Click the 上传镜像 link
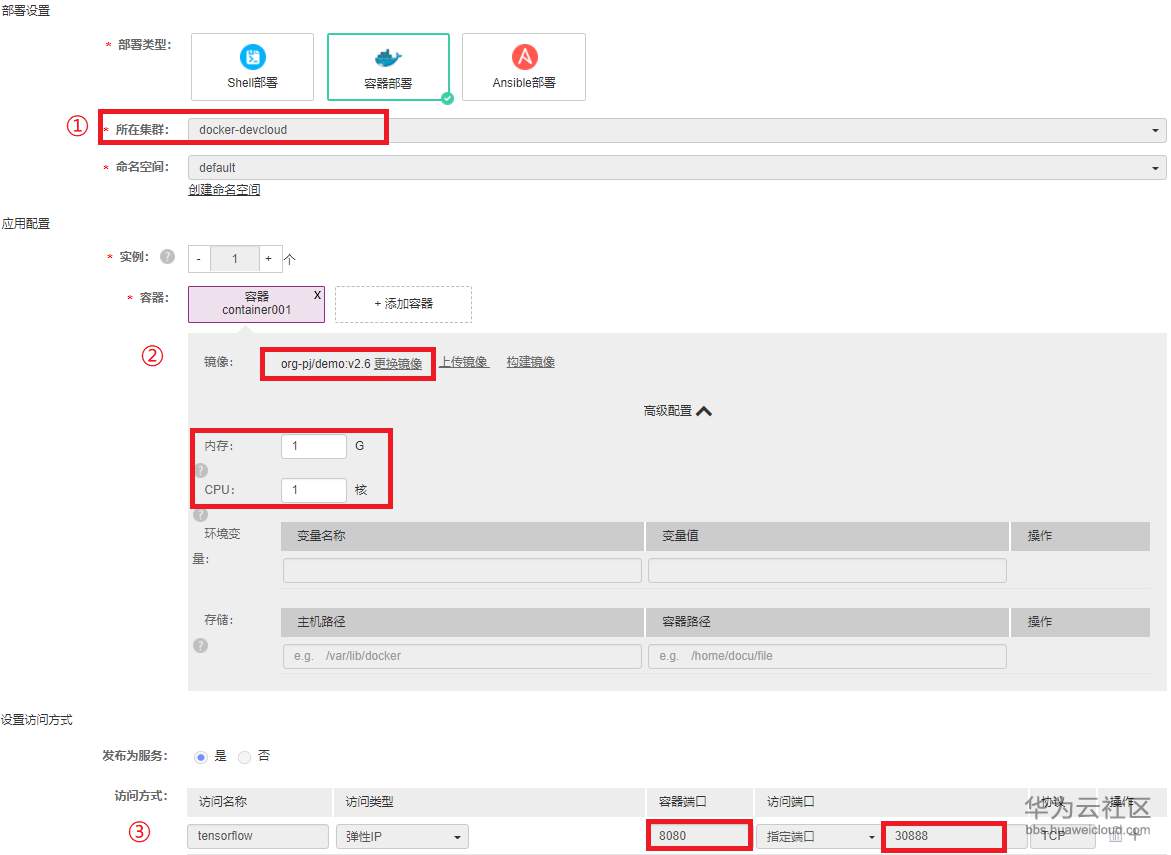 (x=463, y=361)
